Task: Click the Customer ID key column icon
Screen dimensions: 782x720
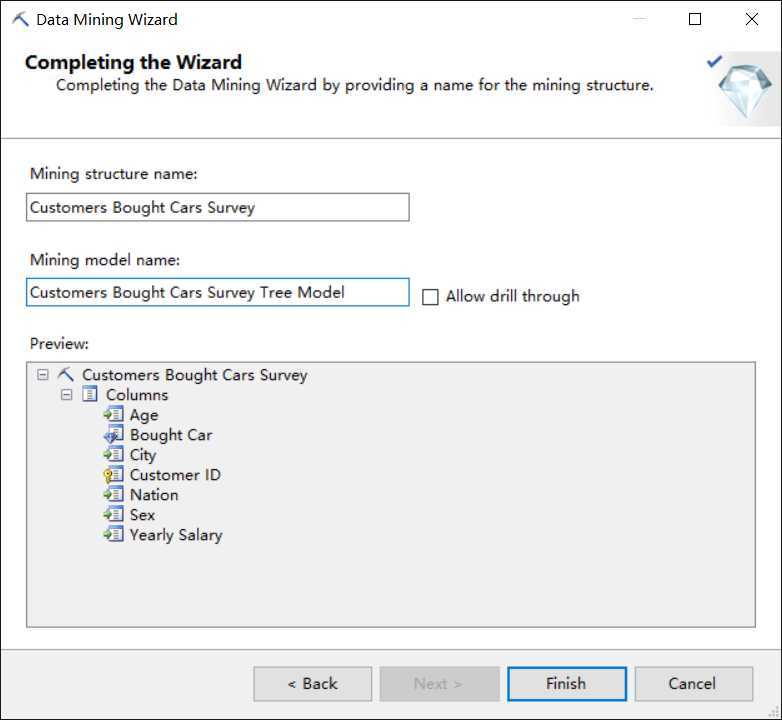Action: pyautogui.click(x=113, y=475)
